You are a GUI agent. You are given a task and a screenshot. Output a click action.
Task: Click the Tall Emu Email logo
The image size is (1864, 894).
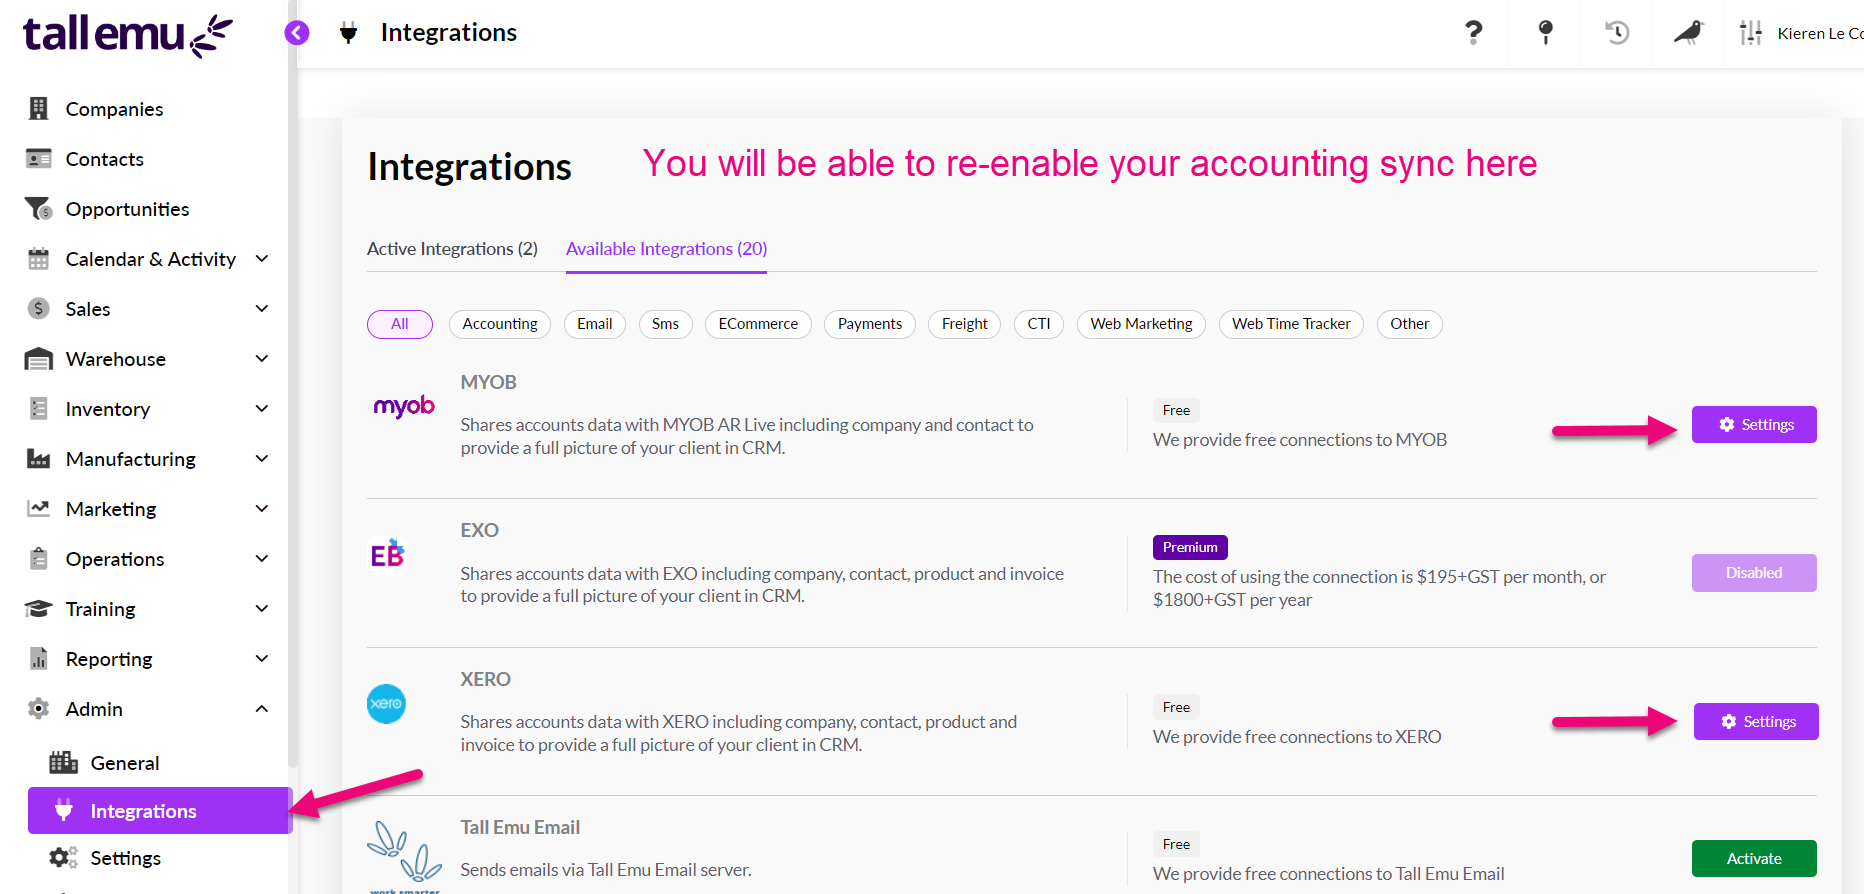(x=404, y=856)
